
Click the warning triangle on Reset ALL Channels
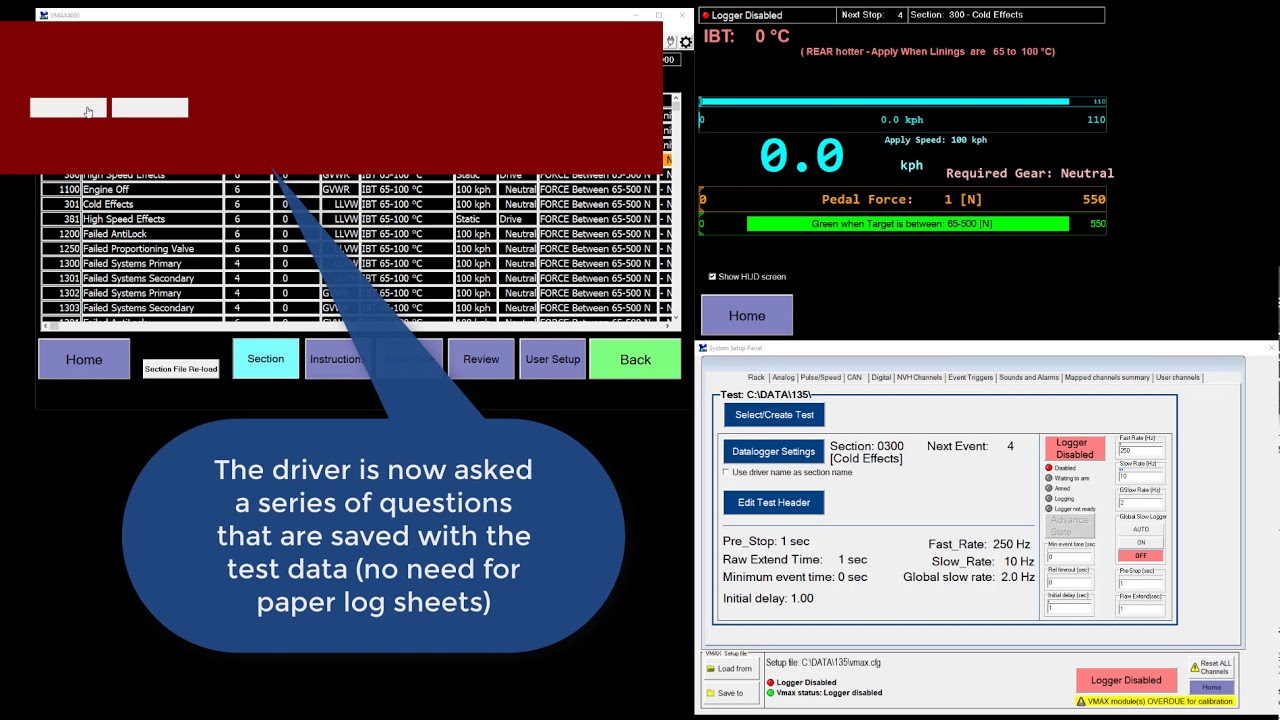click(x=1194, y=668)
